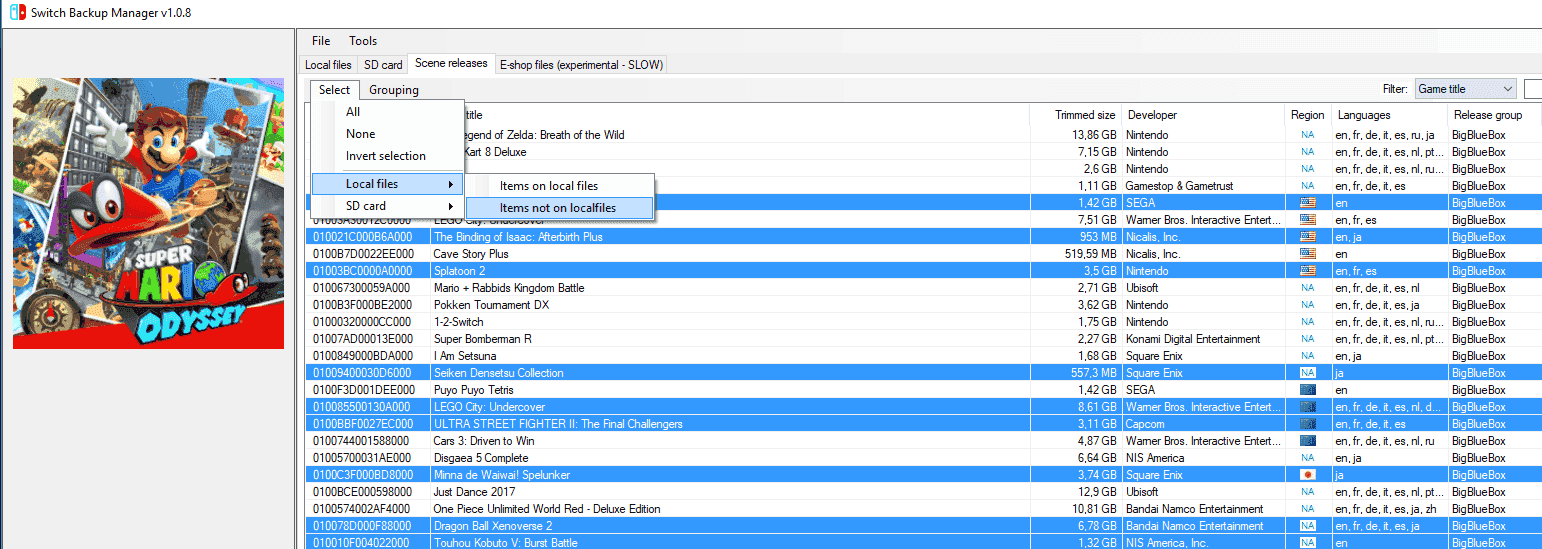Click US flag in LEGO City 7,51 GB row
The image size is (1542, 549).
point(1307,220)
